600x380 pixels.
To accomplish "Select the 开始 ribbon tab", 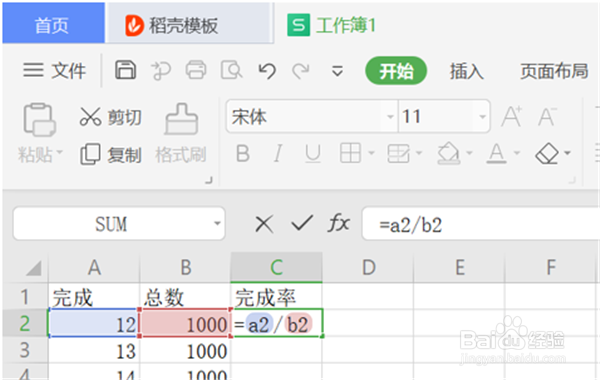I will click(x=396, y=71).
